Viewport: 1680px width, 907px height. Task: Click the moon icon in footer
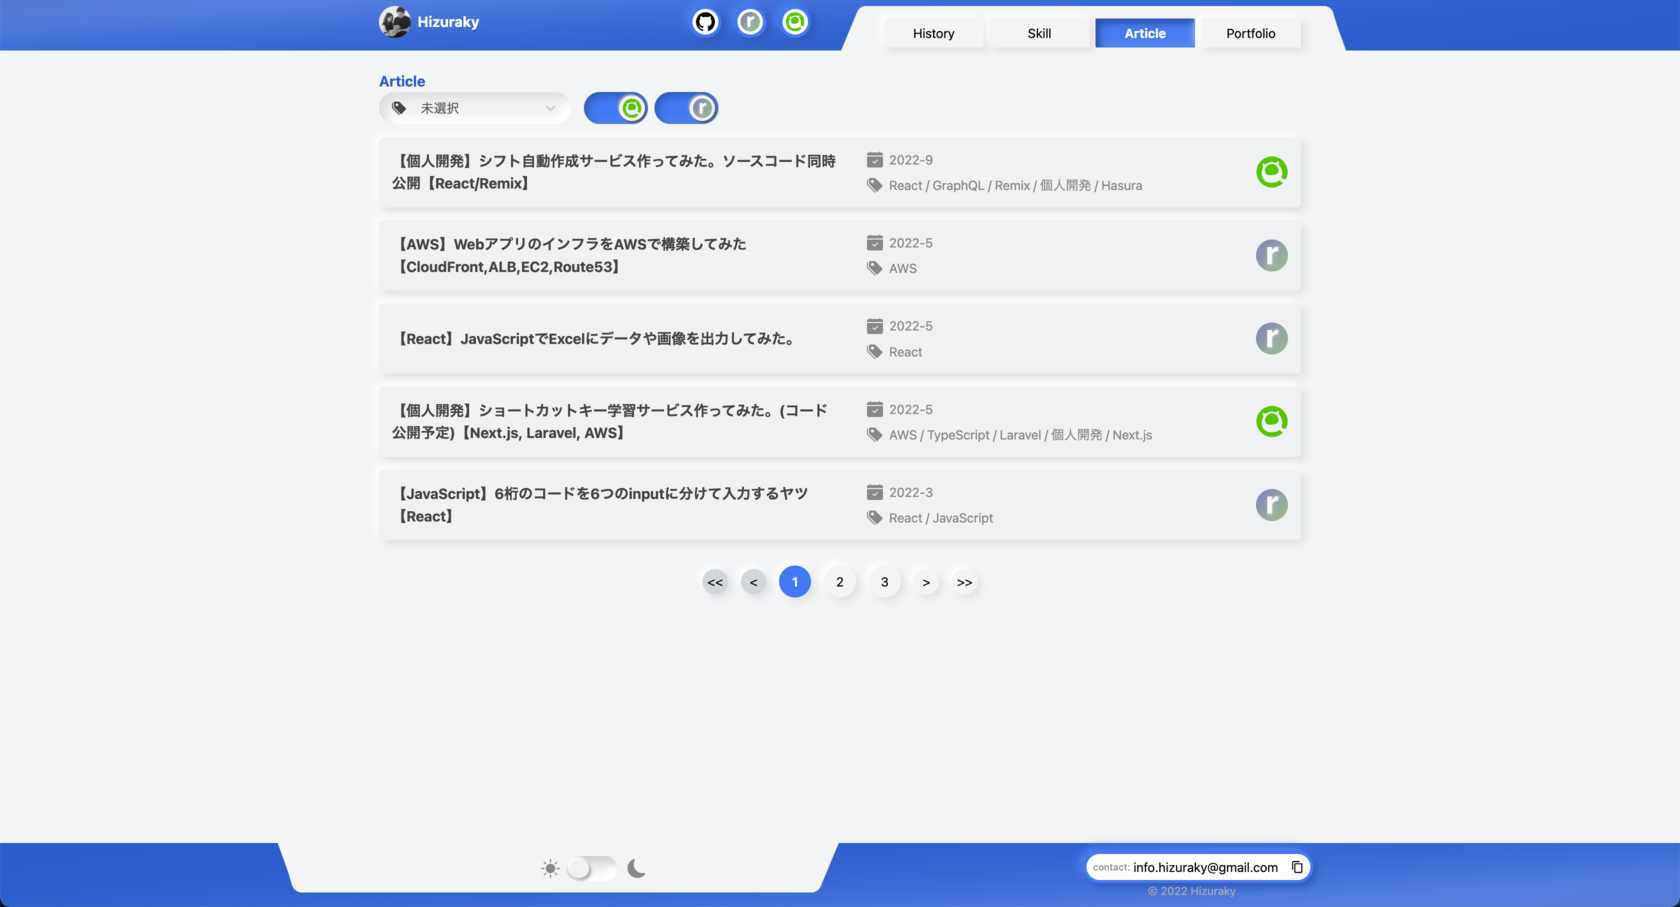coord(636,868)
